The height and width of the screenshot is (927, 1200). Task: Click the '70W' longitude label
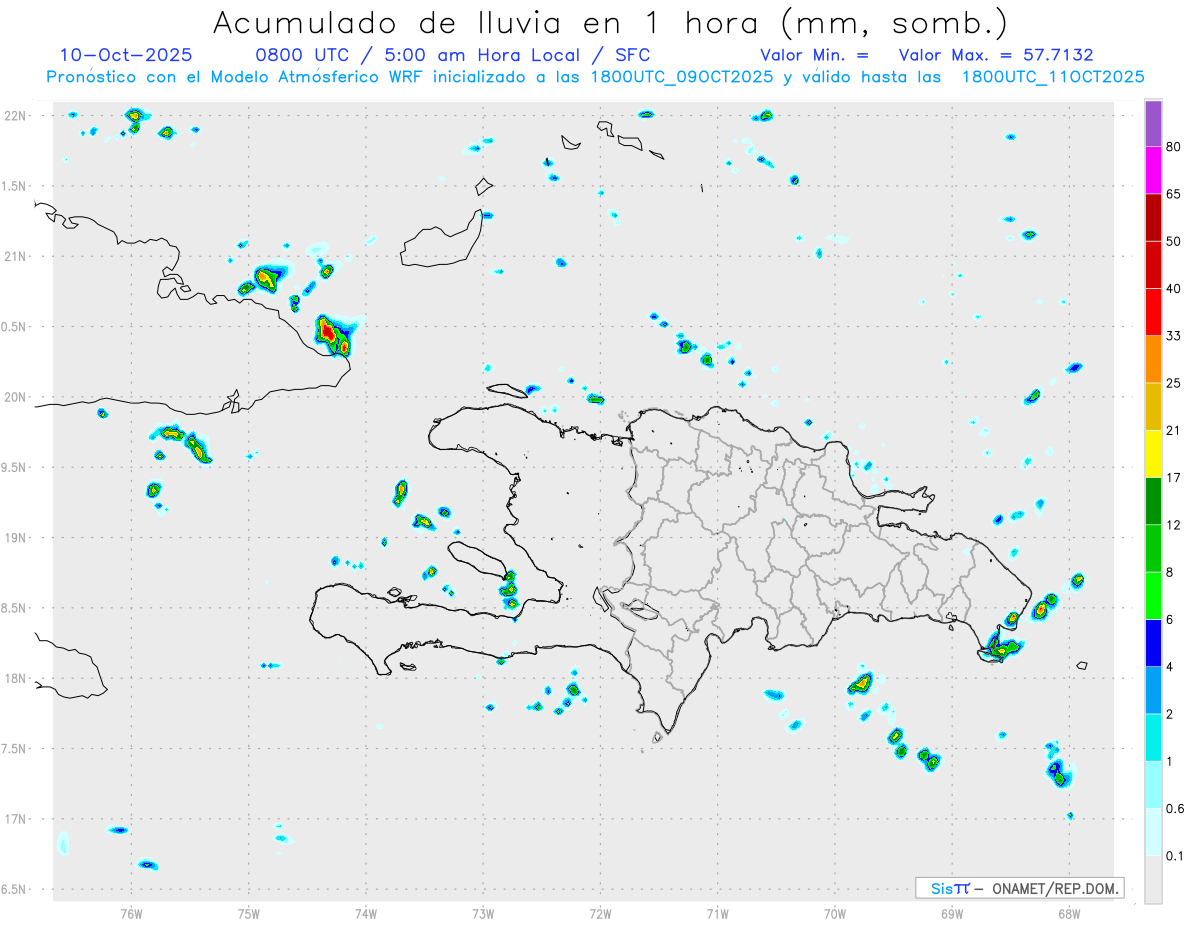point(835,913)
